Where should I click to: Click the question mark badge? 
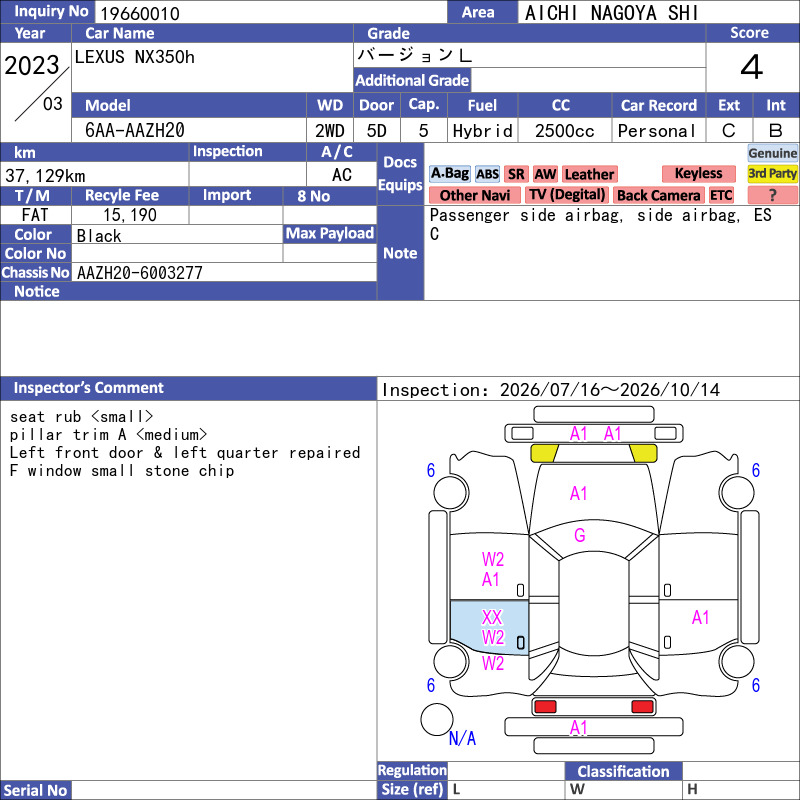pos(772,195)
